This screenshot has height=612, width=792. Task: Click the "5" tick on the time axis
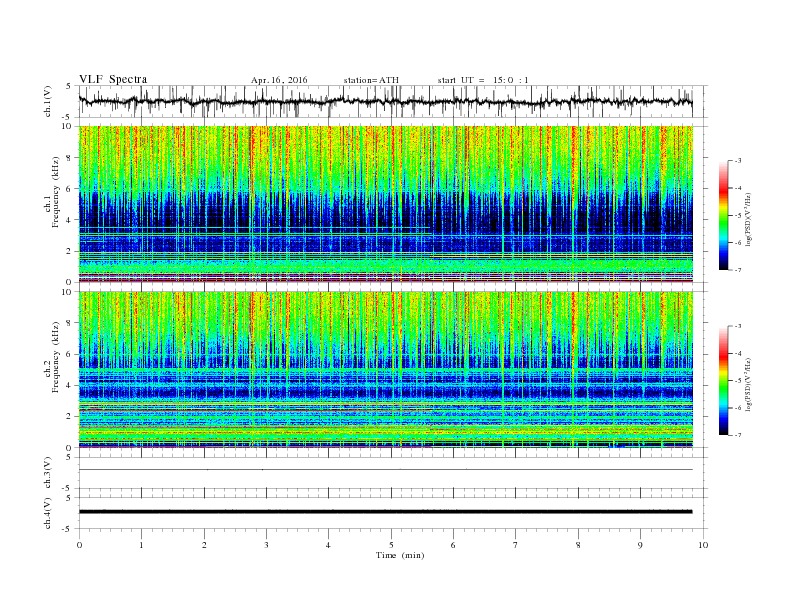pyautogui.click(x=391, y=545)
